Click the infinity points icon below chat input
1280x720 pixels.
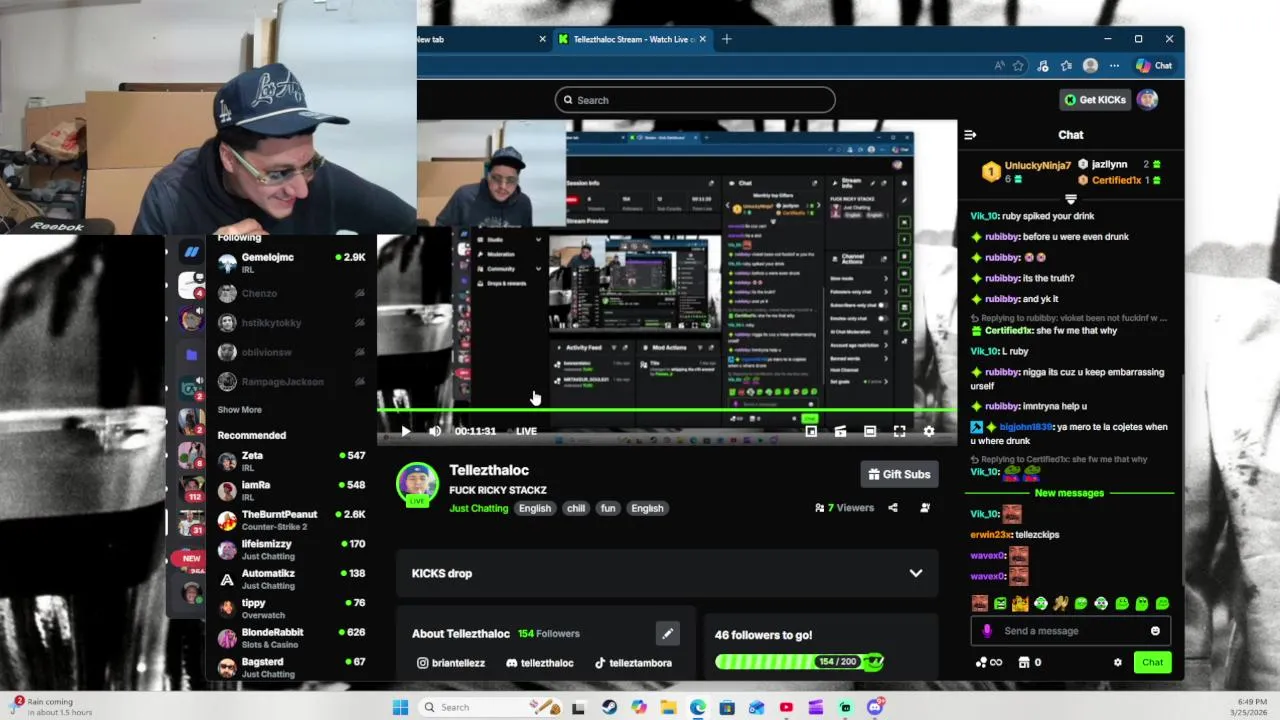click(988, 662)
